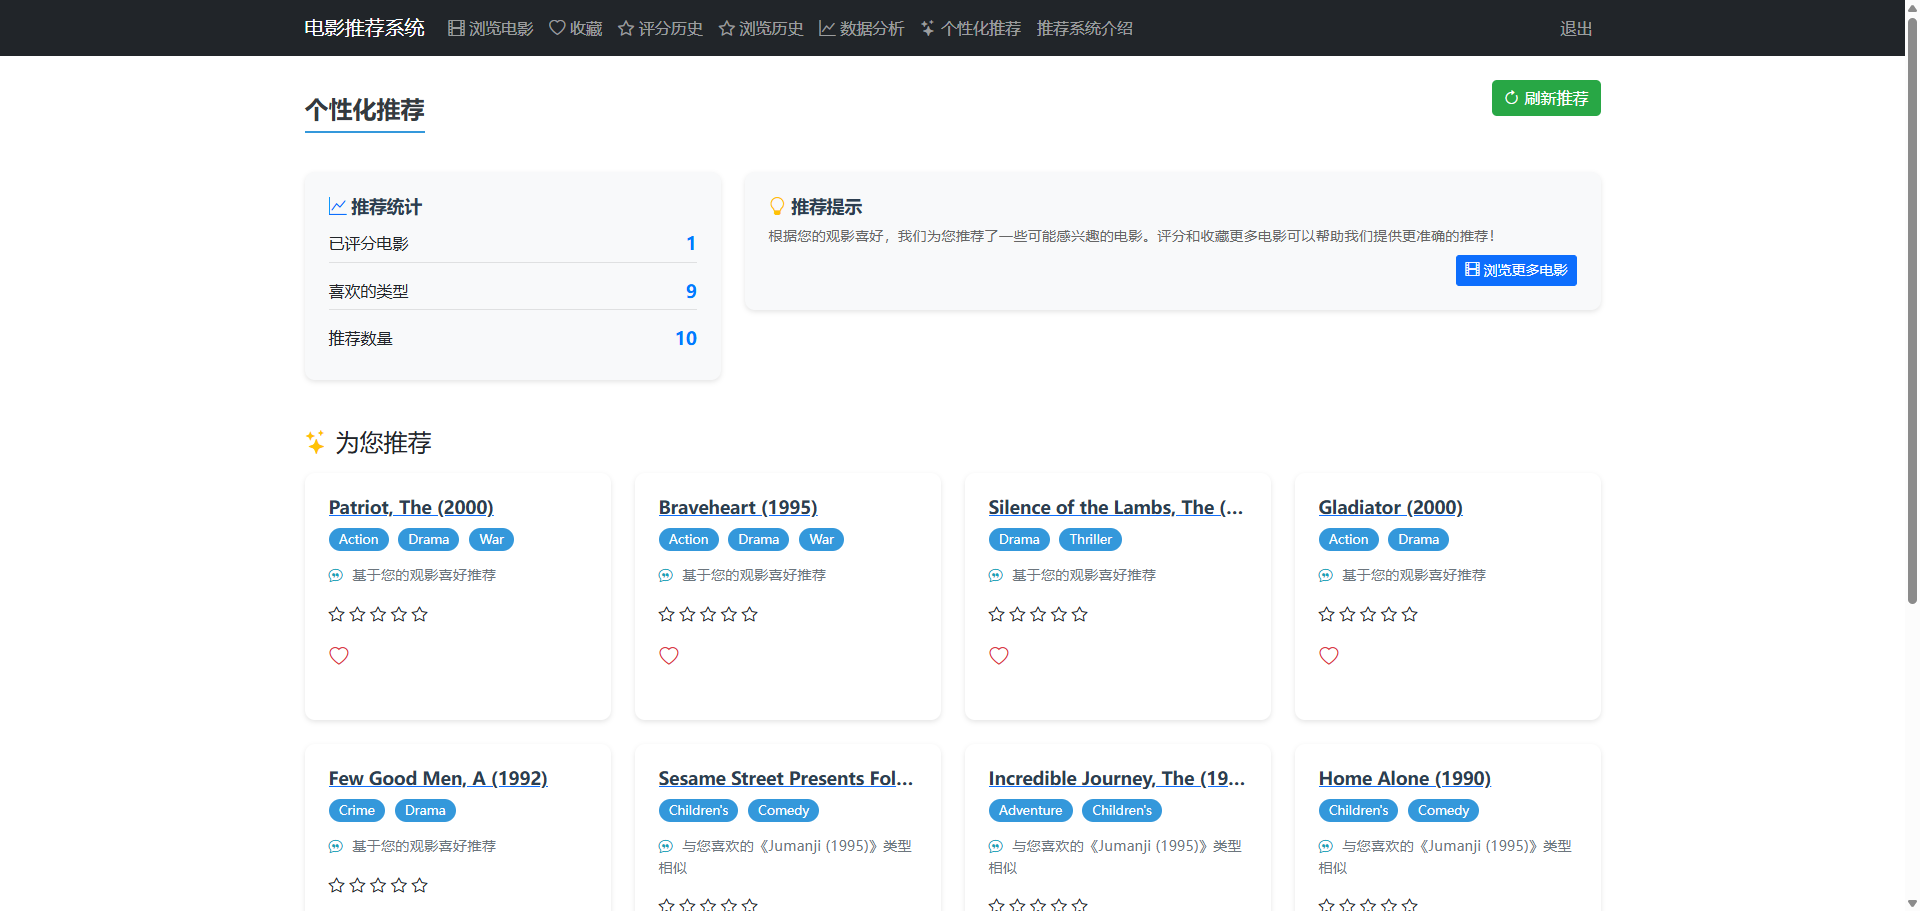Rate Patriot, The (2000) five stars
Viewport: 1920px width, 911px height.
tap(420, 614)
